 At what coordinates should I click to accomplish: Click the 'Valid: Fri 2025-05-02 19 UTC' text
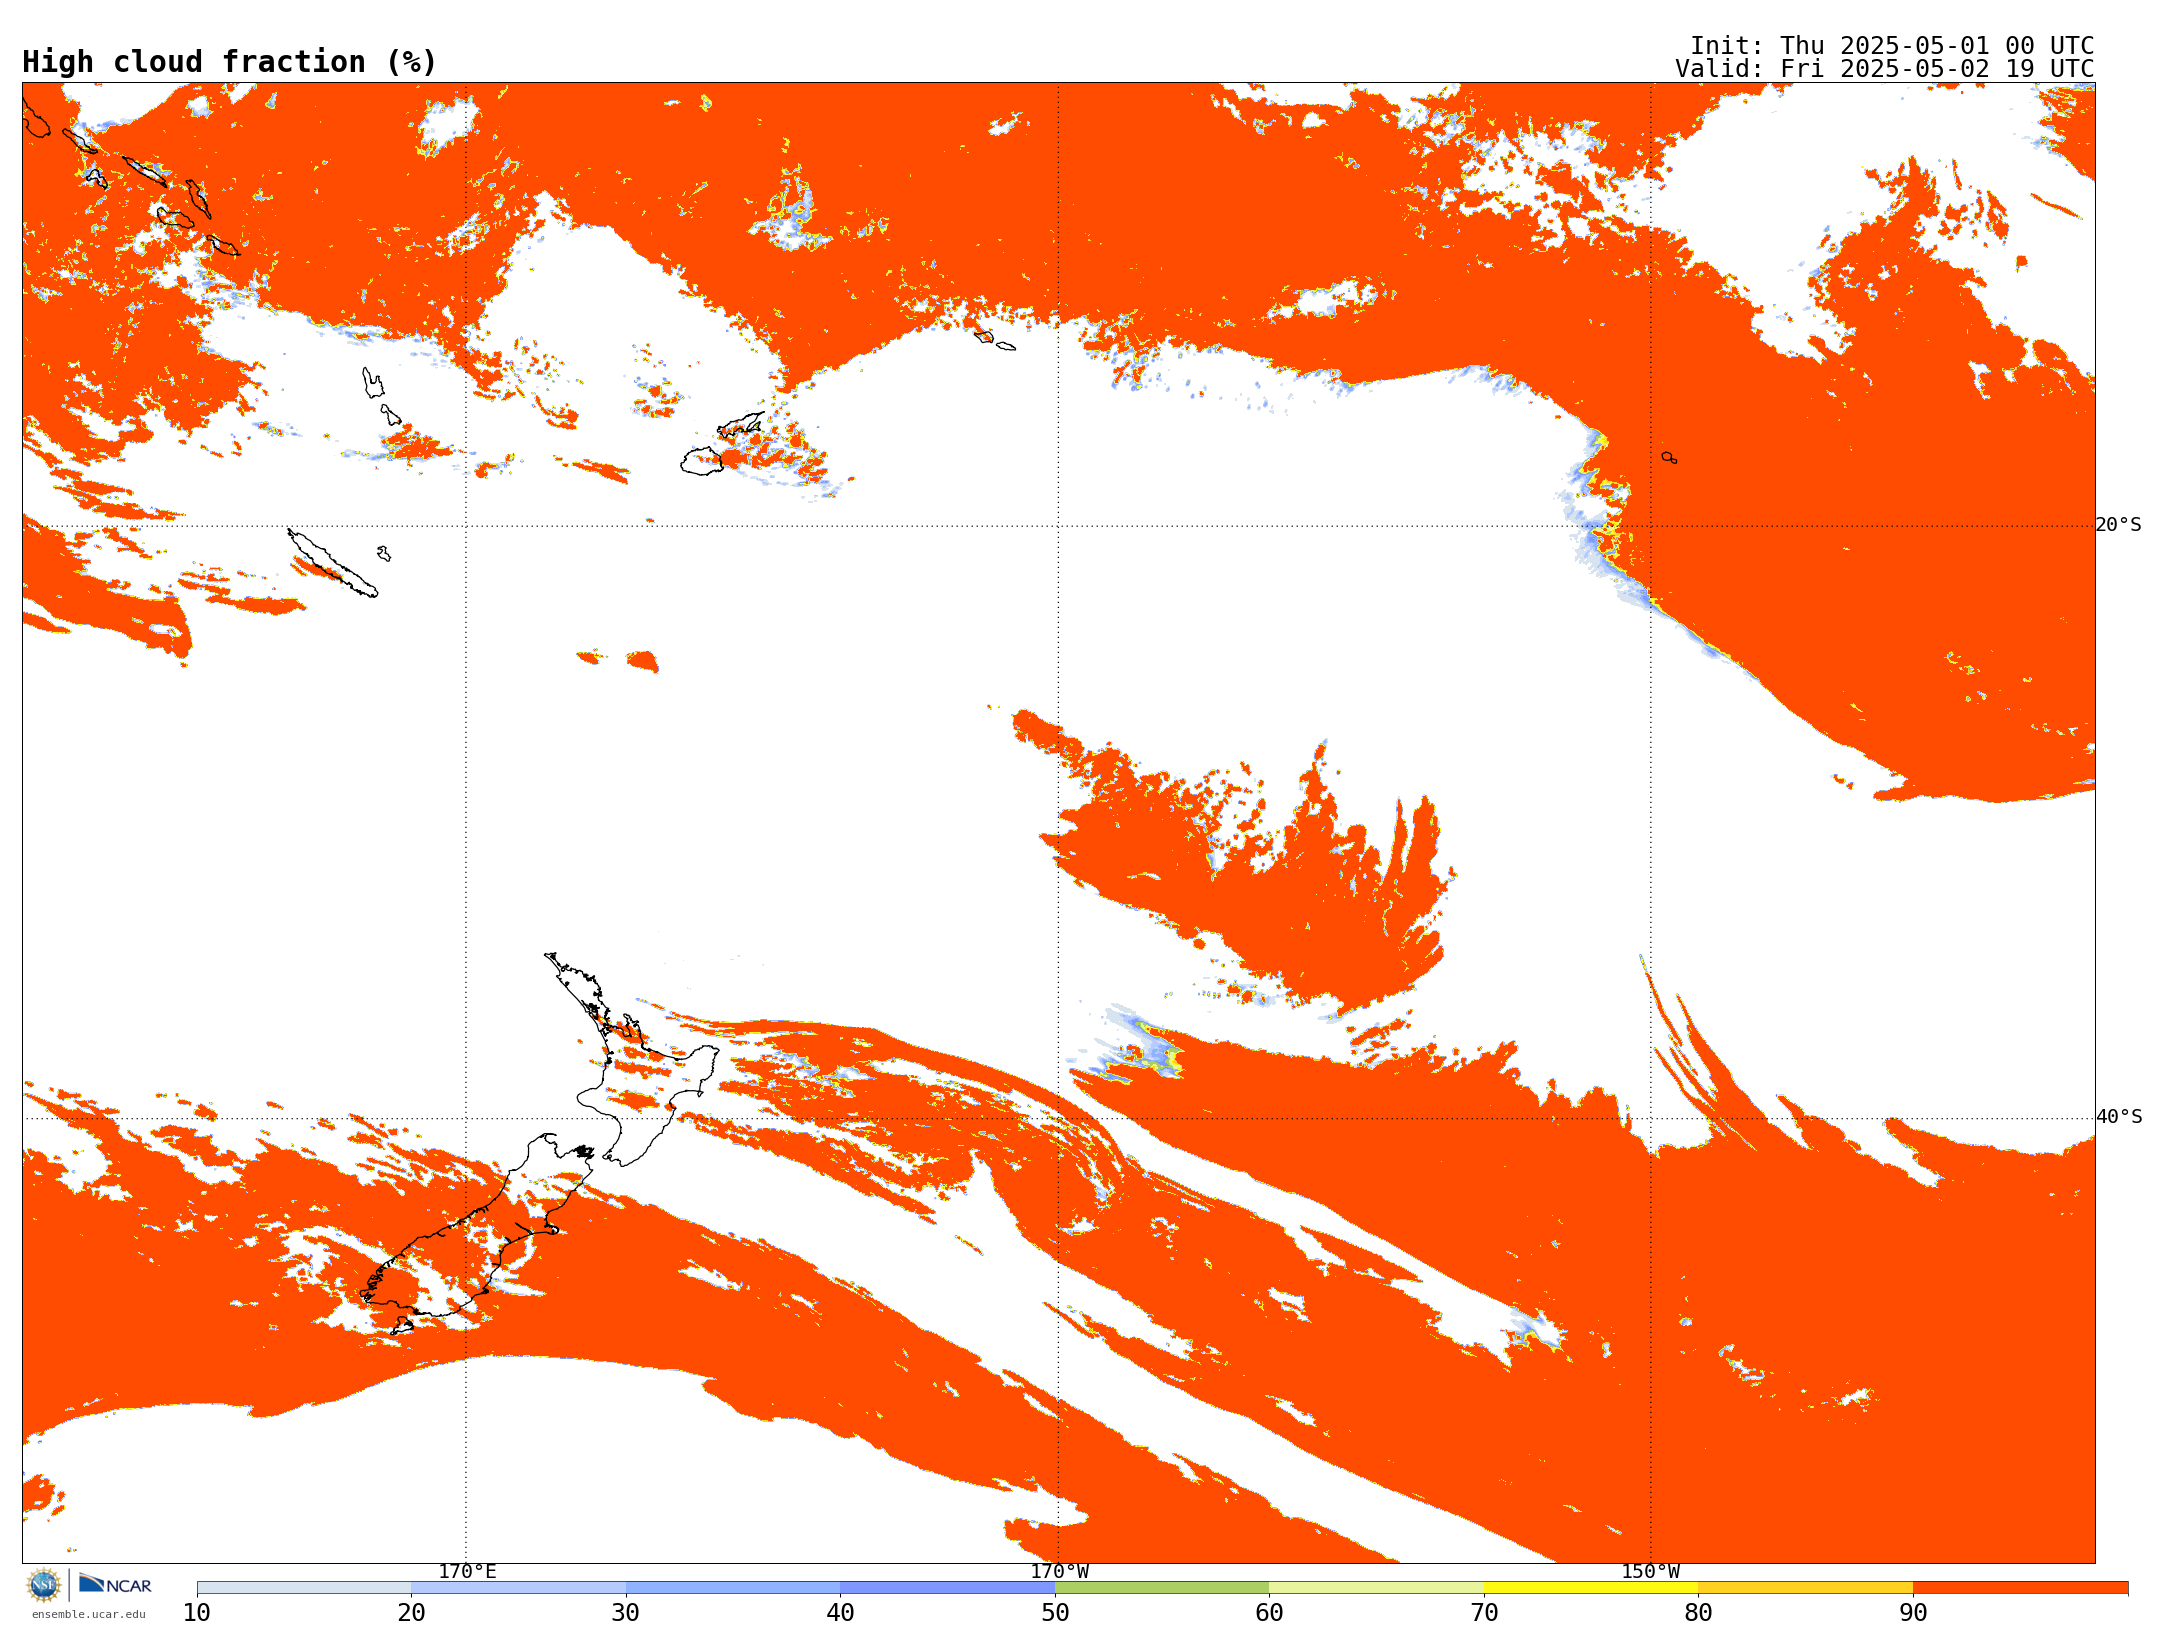click(x=1884, y=69)
